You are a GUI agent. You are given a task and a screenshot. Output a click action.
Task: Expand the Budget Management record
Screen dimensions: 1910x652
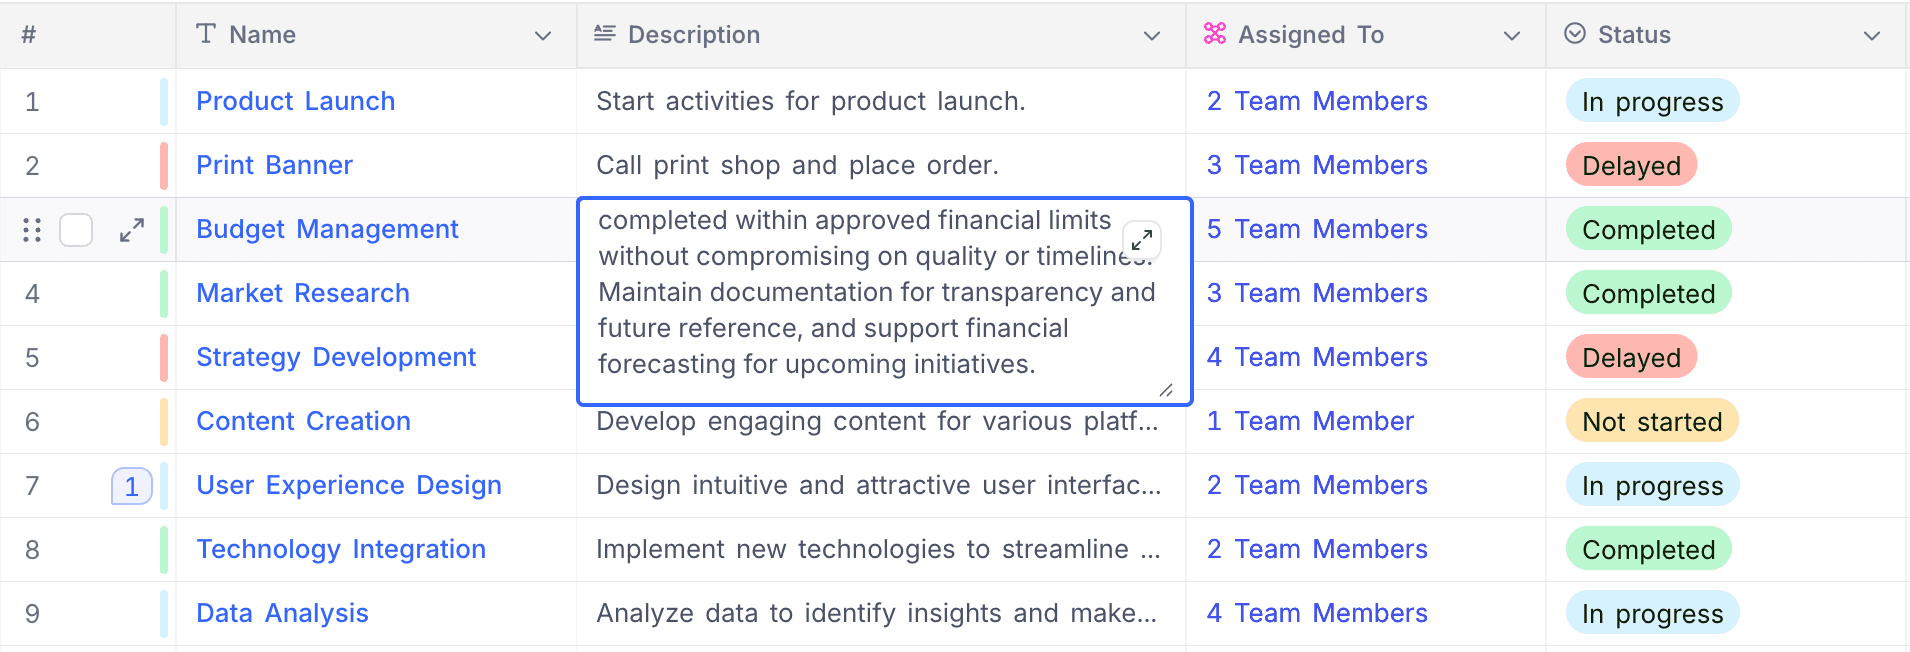(131, 230)
